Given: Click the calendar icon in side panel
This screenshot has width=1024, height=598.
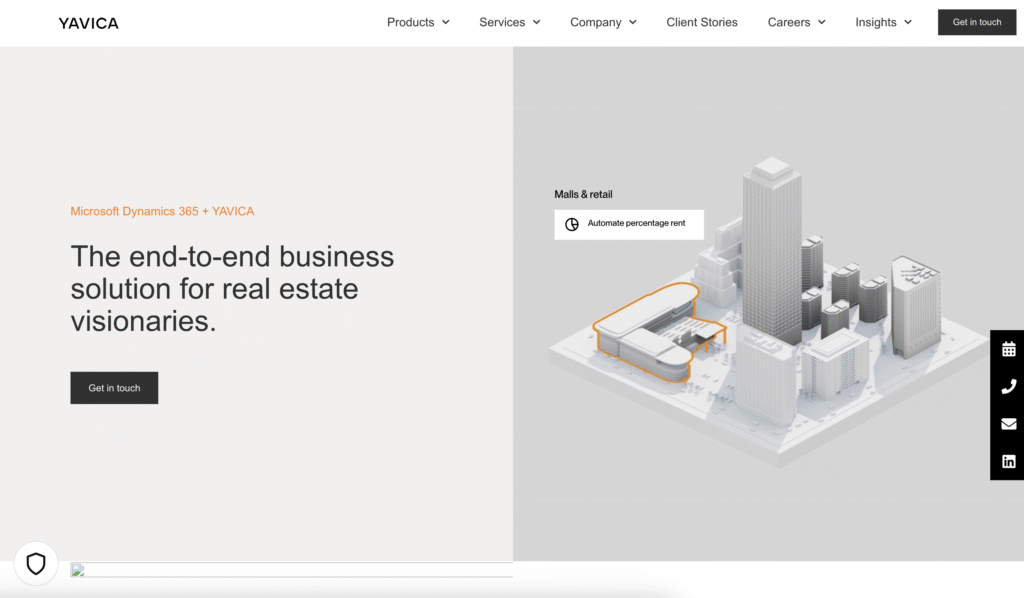Looking at the screenshot, I should [1008, 349].
